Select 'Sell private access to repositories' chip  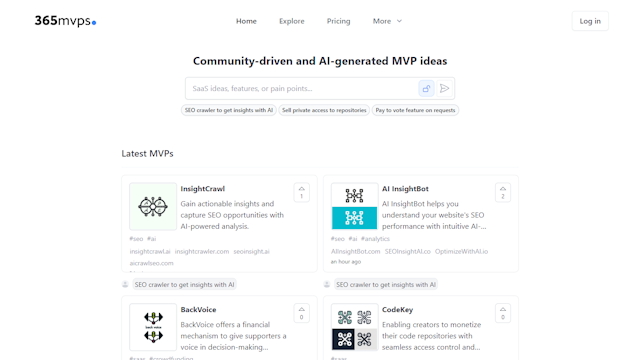click(324, 110)
